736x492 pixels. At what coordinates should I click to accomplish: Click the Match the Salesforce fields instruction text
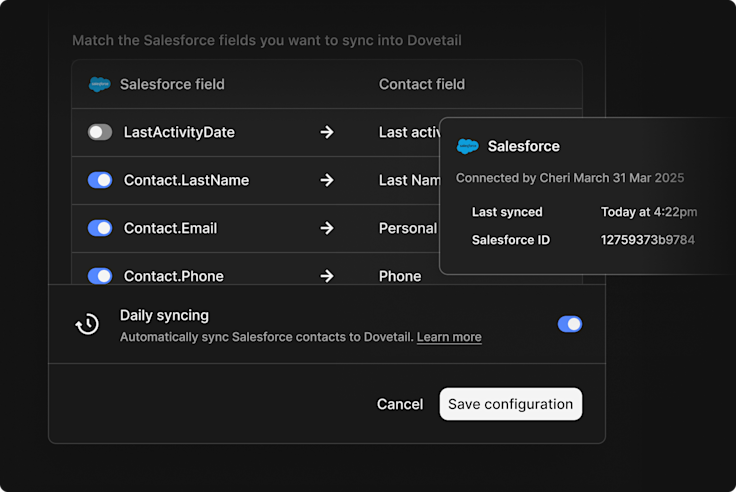click(267, 40)
